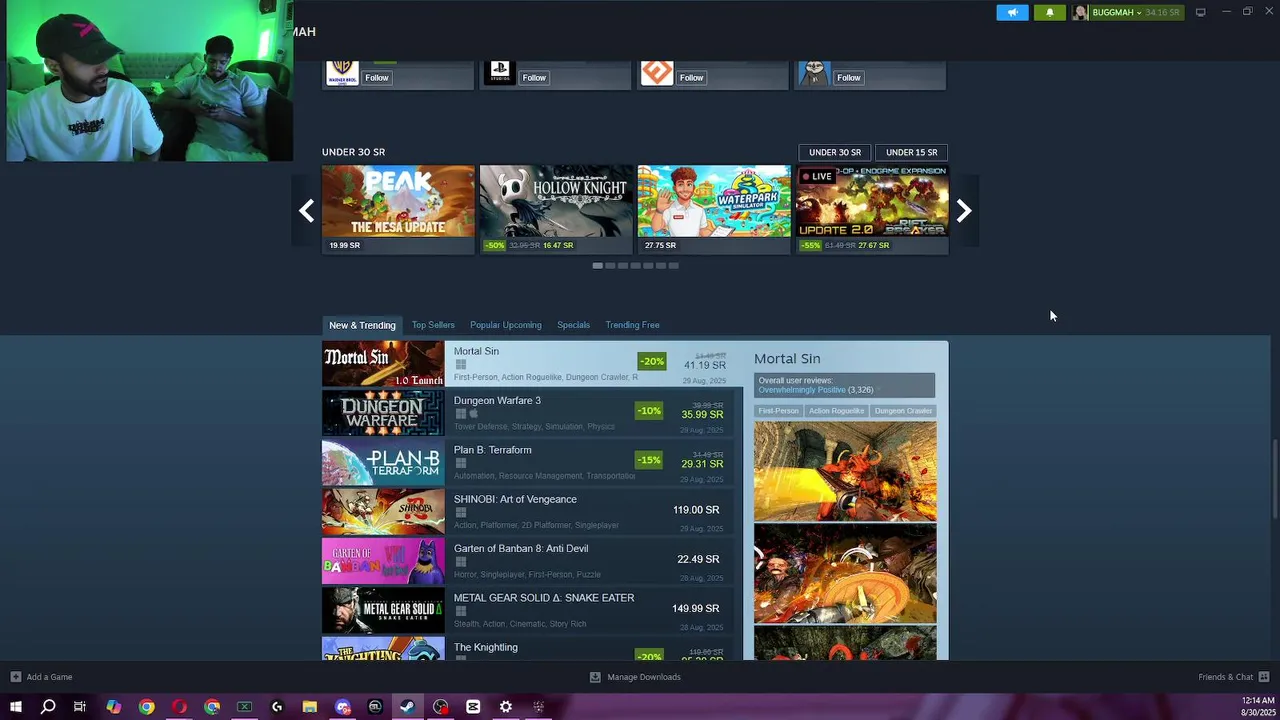The width and height of the screenshot is (1280, 720).
Task: Go to the previous carousel page arrow
Action: [x=306, y=210]
